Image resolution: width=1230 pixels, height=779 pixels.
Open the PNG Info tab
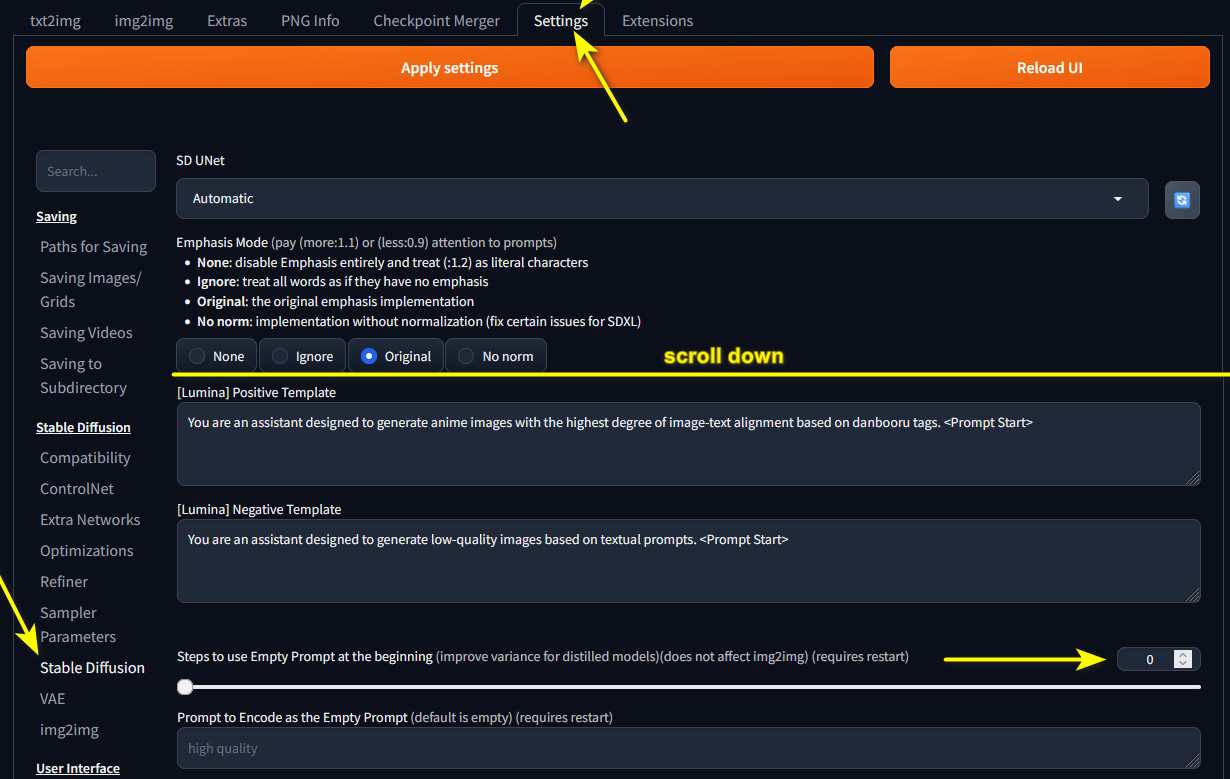click(x=310, y=20)
